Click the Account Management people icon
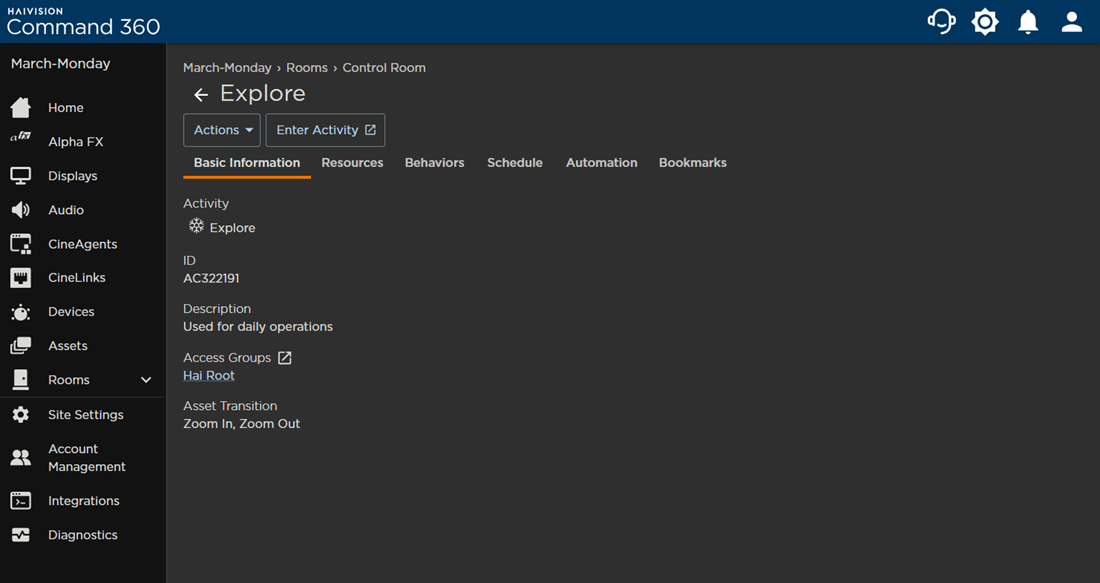 click(20, 457)
